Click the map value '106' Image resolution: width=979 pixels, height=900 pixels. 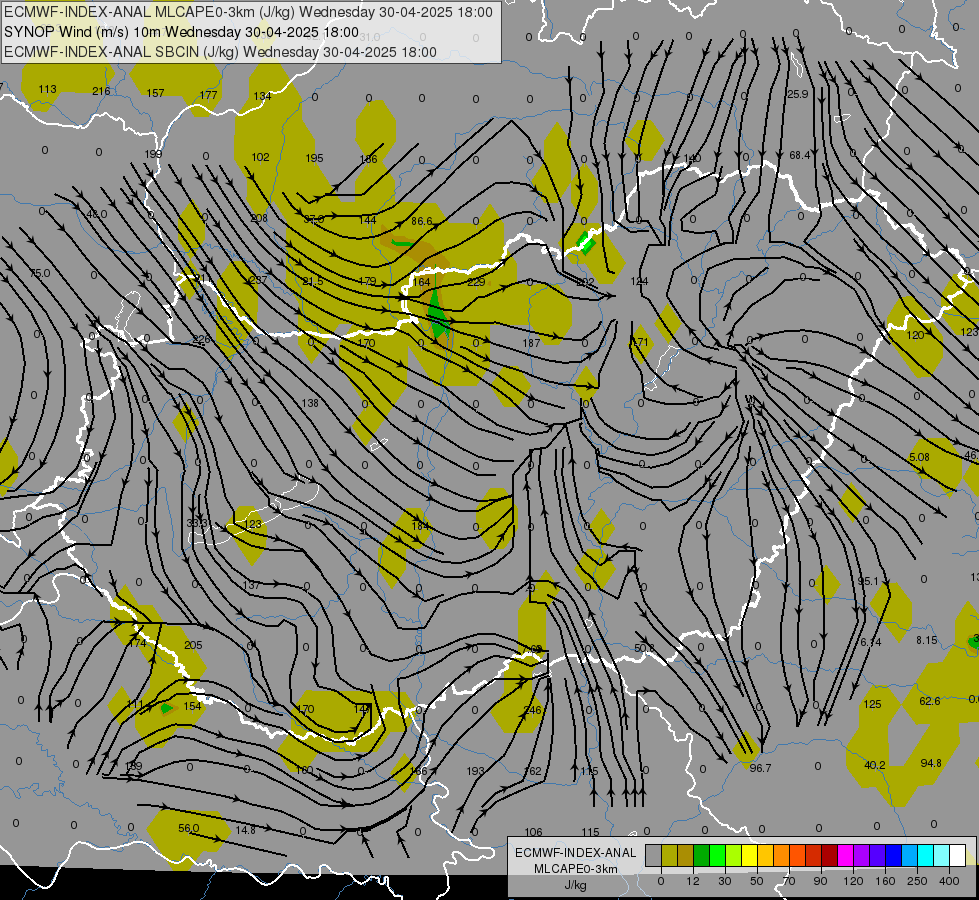coord(533,832)
